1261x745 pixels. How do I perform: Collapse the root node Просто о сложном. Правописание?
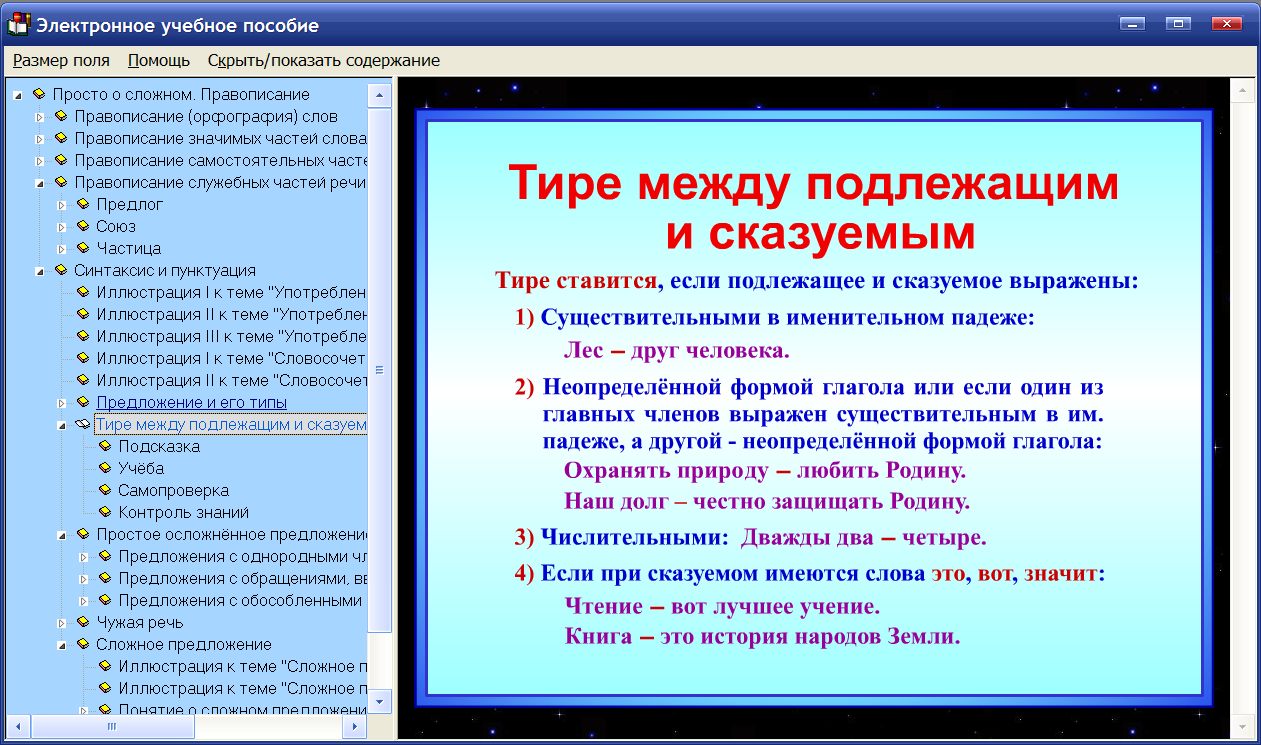point(18,95)
